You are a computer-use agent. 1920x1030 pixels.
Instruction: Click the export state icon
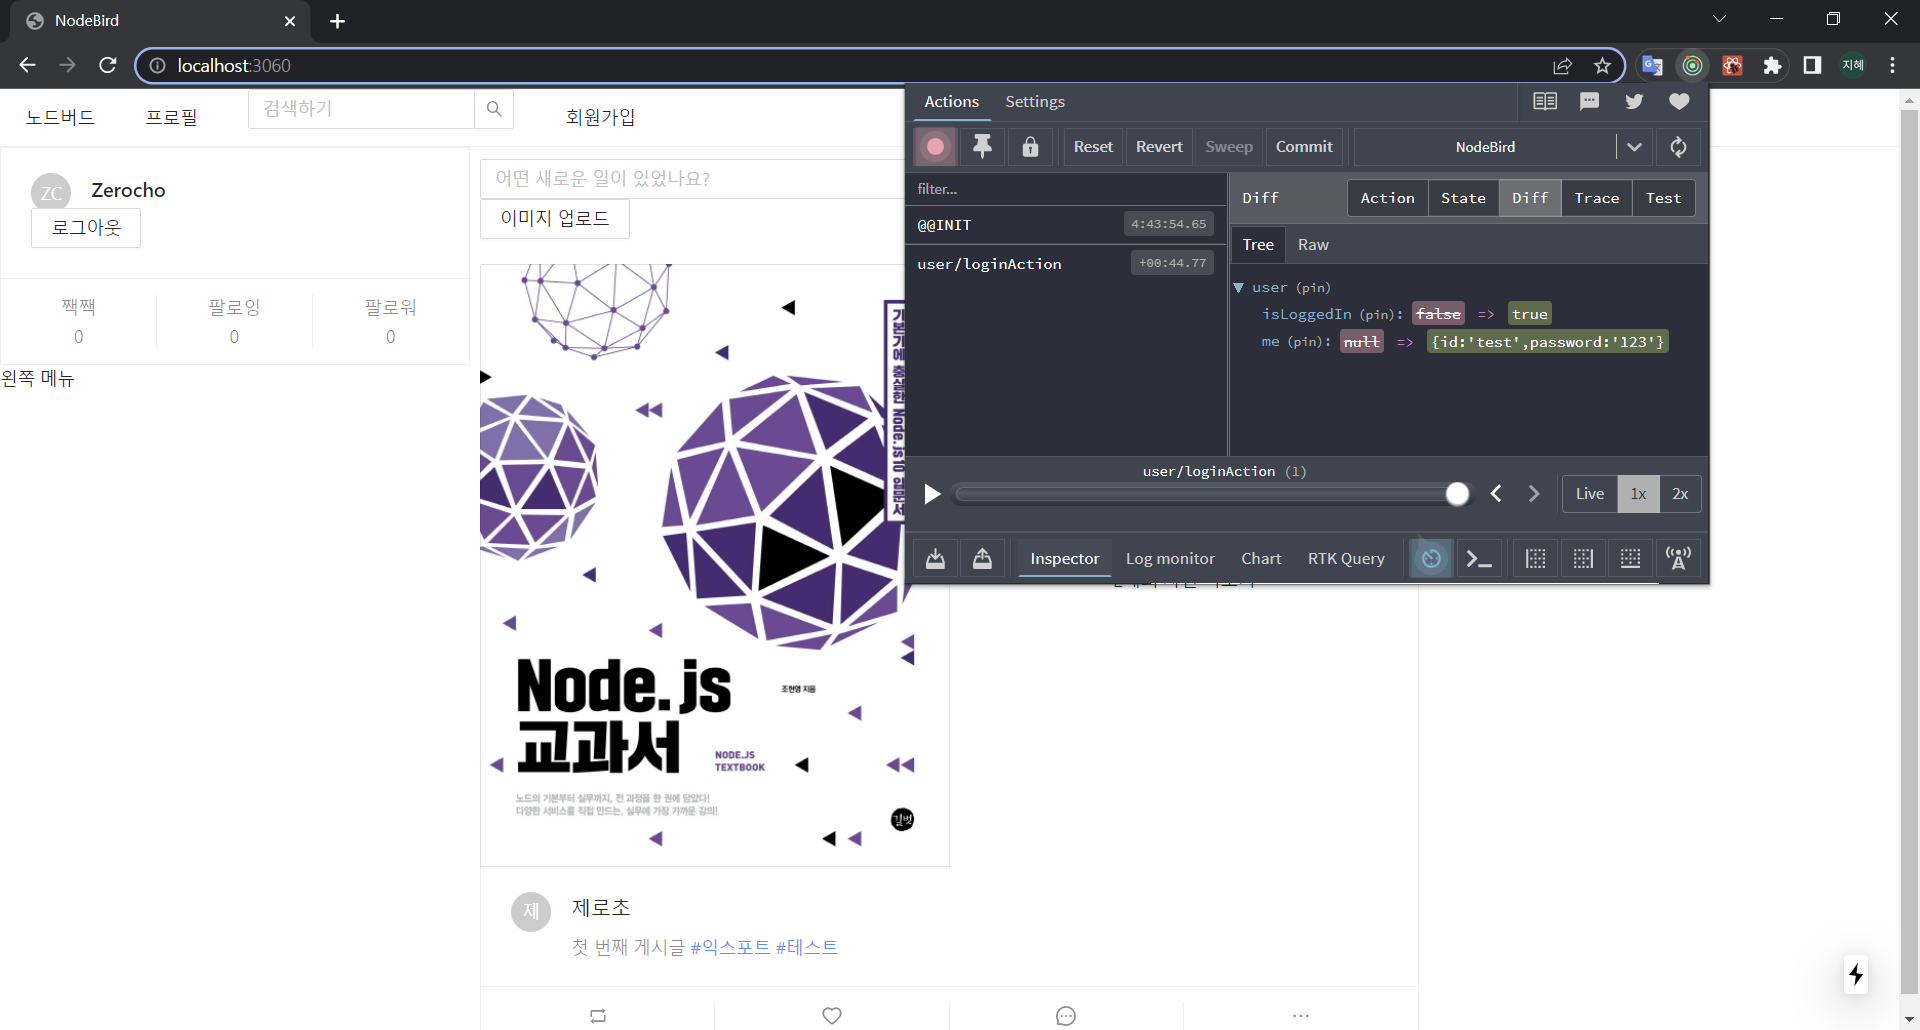(982, 559)
